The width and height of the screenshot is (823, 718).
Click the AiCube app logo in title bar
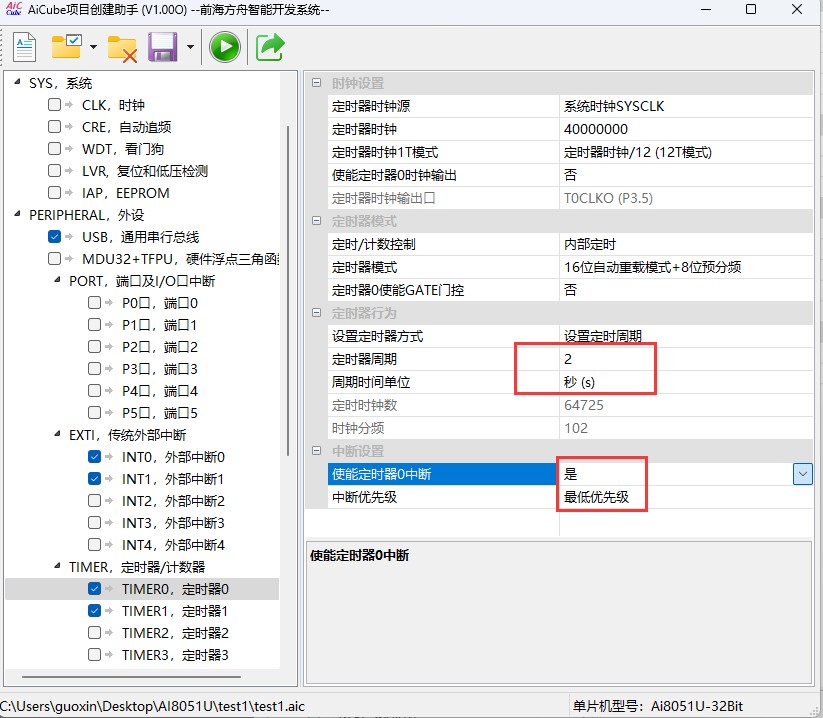click(x=14, y=8)
